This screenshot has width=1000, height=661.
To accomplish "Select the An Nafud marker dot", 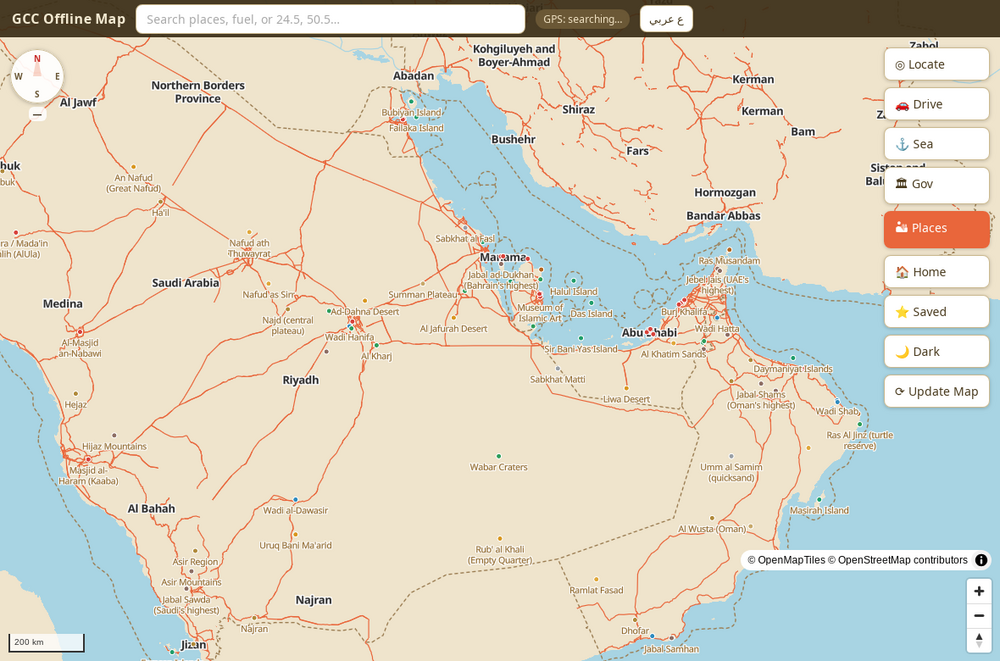I will [133, 167].
